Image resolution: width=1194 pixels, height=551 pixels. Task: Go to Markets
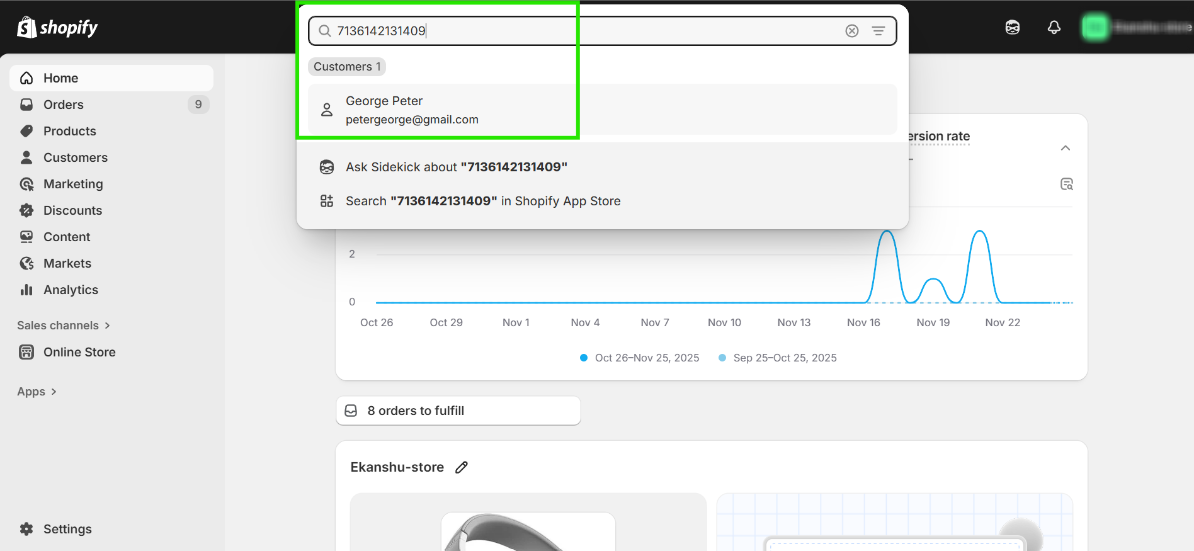coord(111,263)
